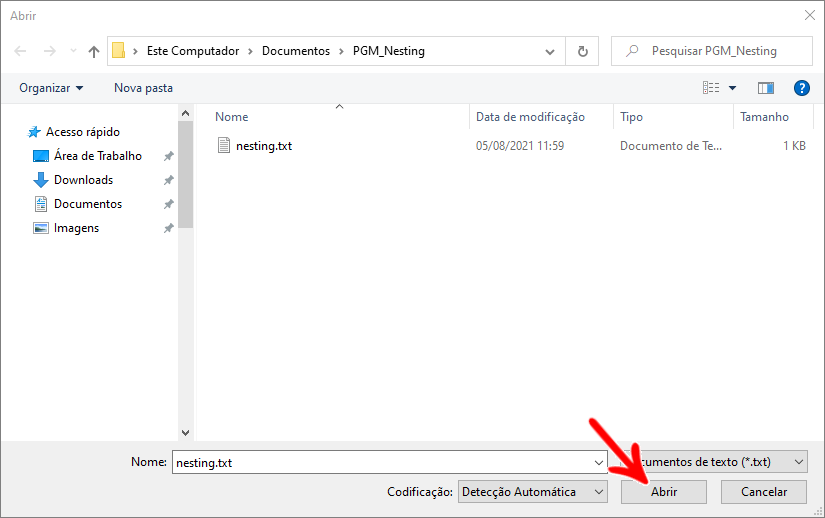Click the Abrir button
825x518 pixels.
coord(663,492)
